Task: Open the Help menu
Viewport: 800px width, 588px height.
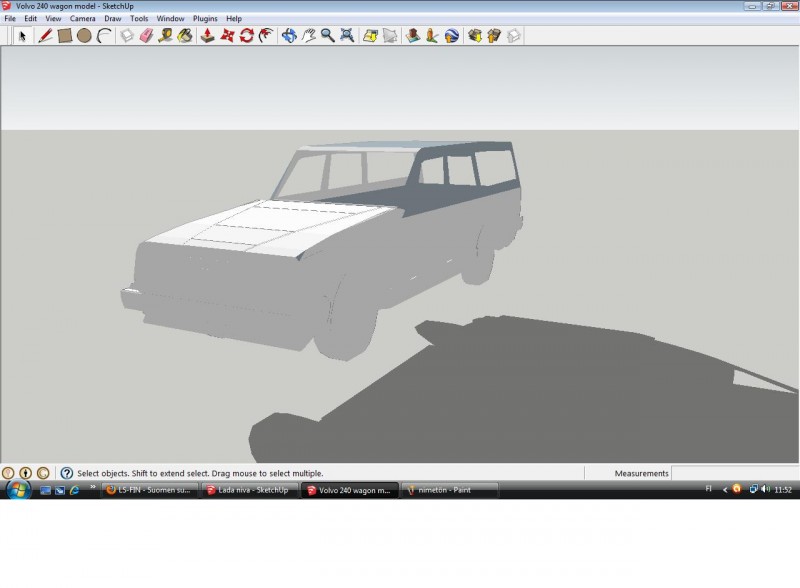Action: tap(234, 18)
